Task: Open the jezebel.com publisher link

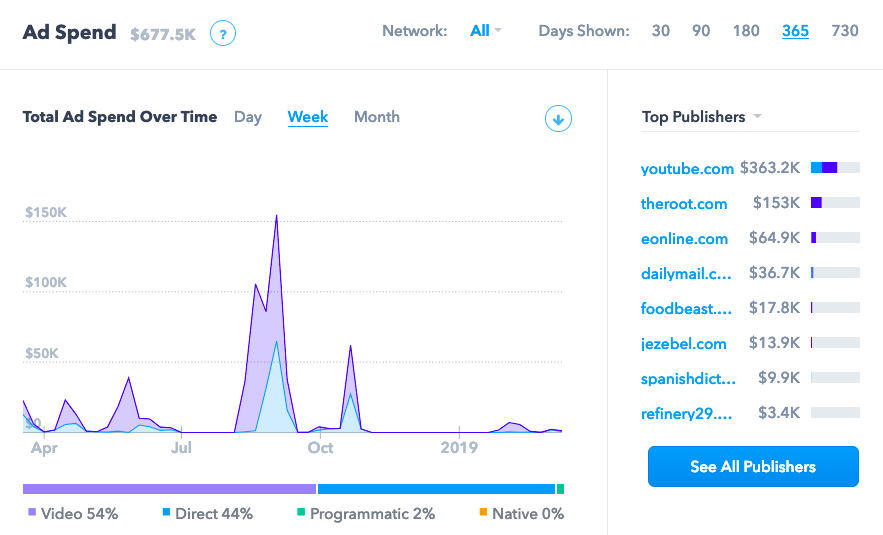Action: (x=684, y=344)
